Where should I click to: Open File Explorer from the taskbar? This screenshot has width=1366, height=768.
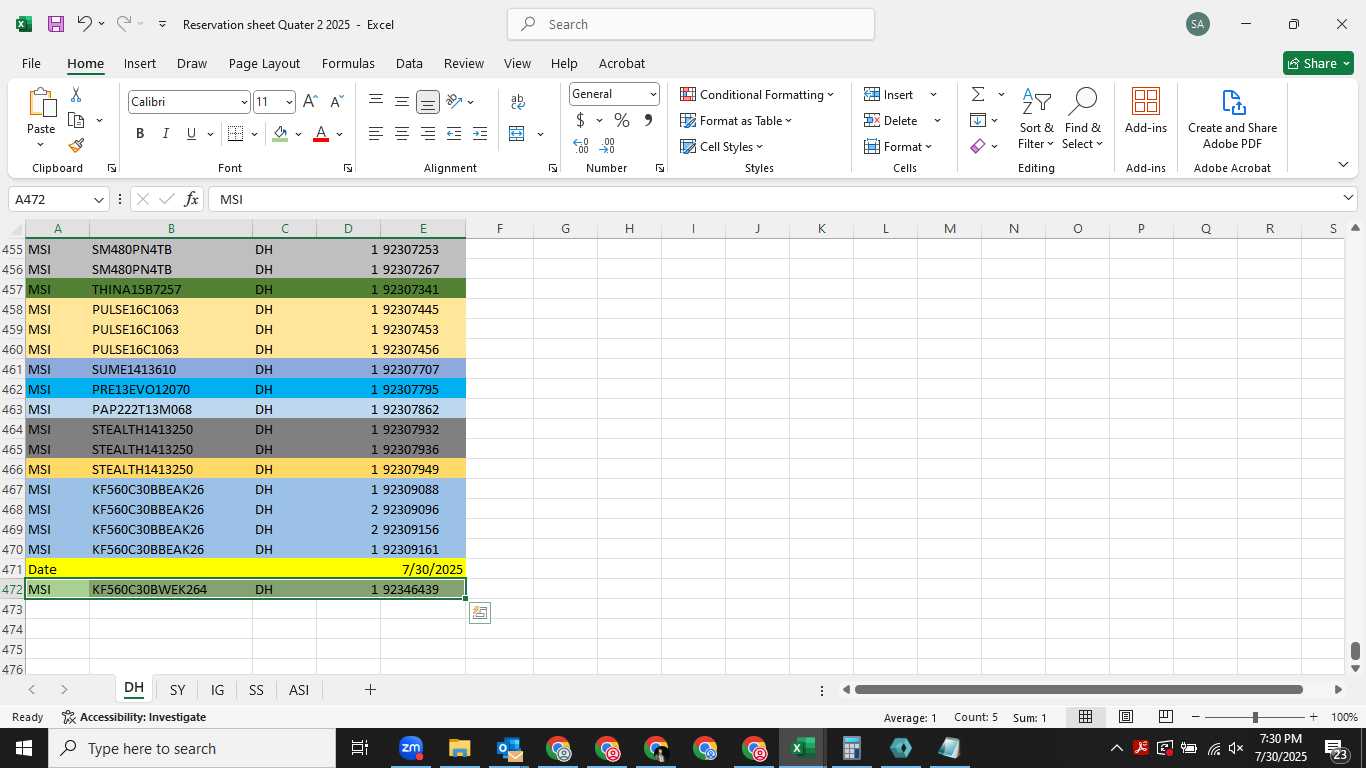coord(459,748)
